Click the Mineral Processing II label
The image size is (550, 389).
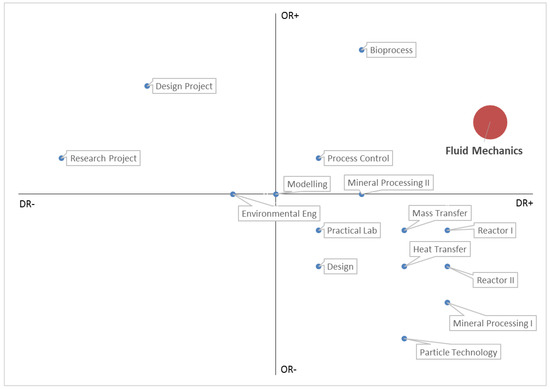pyautogui.click(x=389, y=182)
